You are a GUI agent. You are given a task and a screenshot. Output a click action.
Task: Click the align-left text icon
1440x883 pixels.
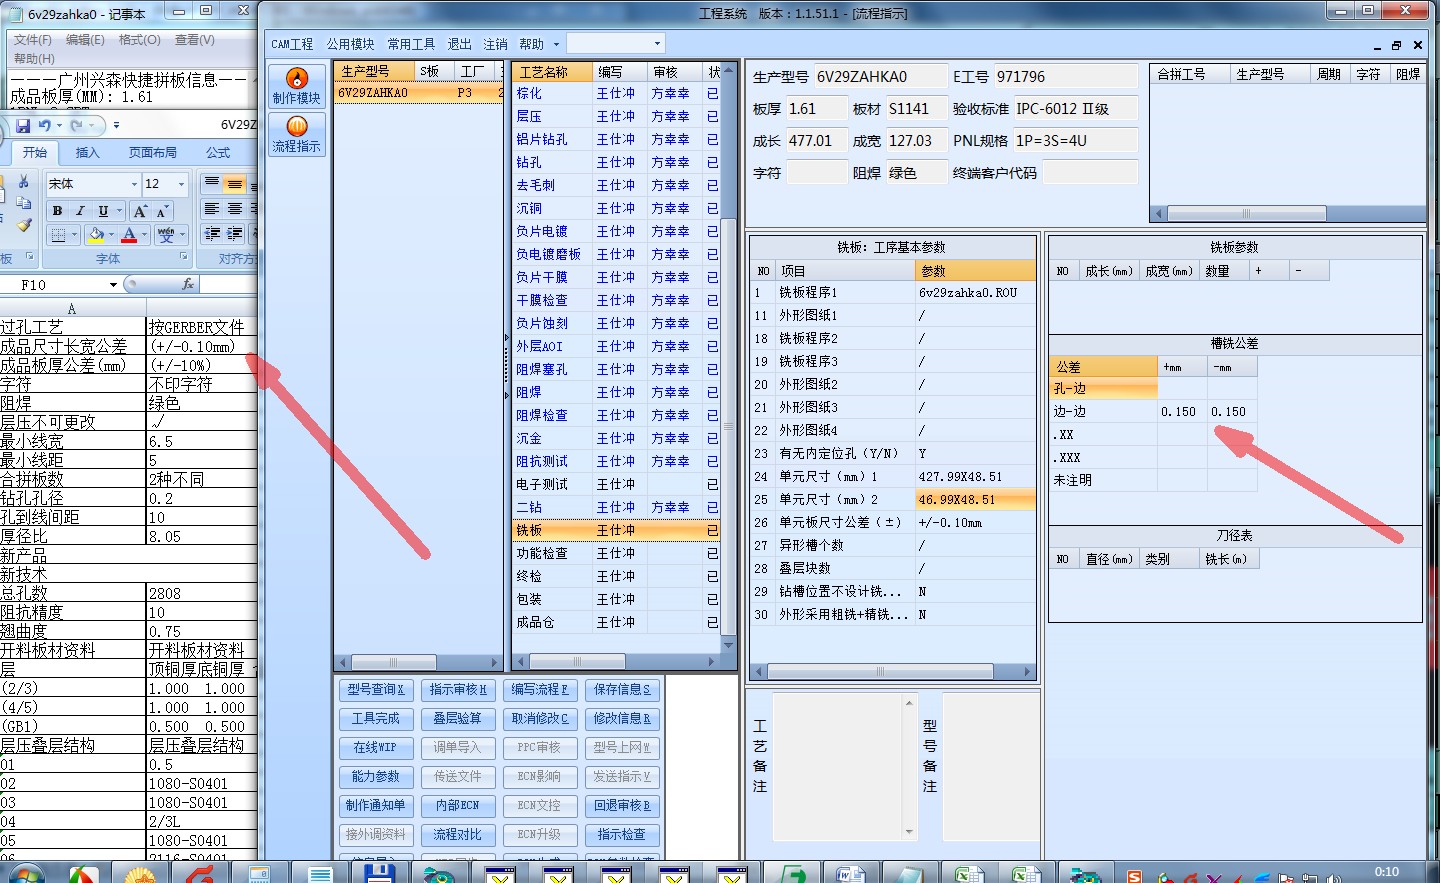click(x=212, y=208)
